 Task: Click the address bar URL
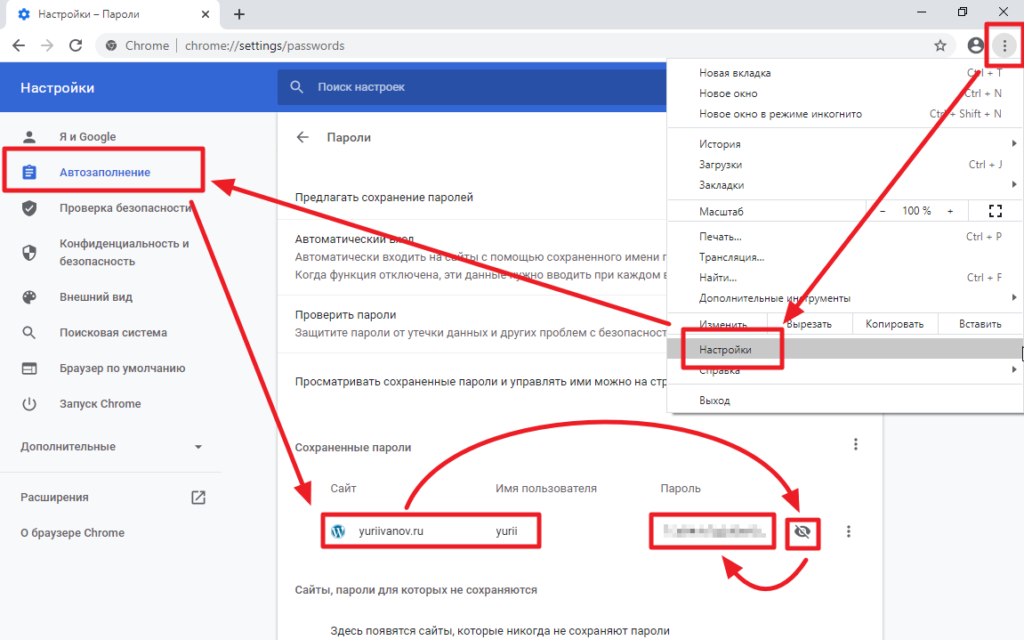(x=264, y=46)
